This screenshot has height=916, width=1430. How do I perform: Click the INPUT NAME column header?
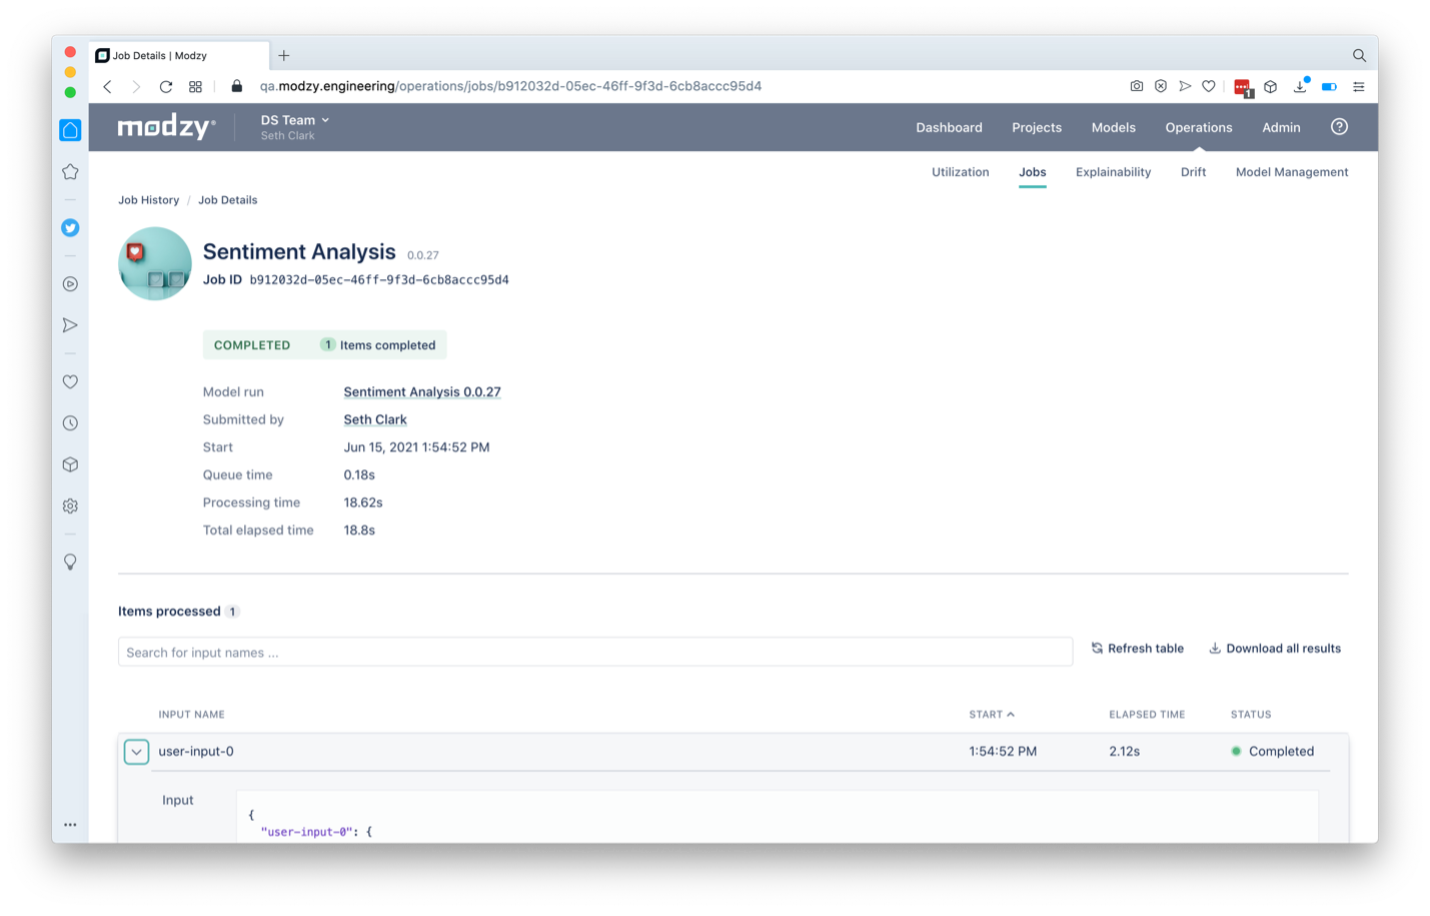(191, 715)
